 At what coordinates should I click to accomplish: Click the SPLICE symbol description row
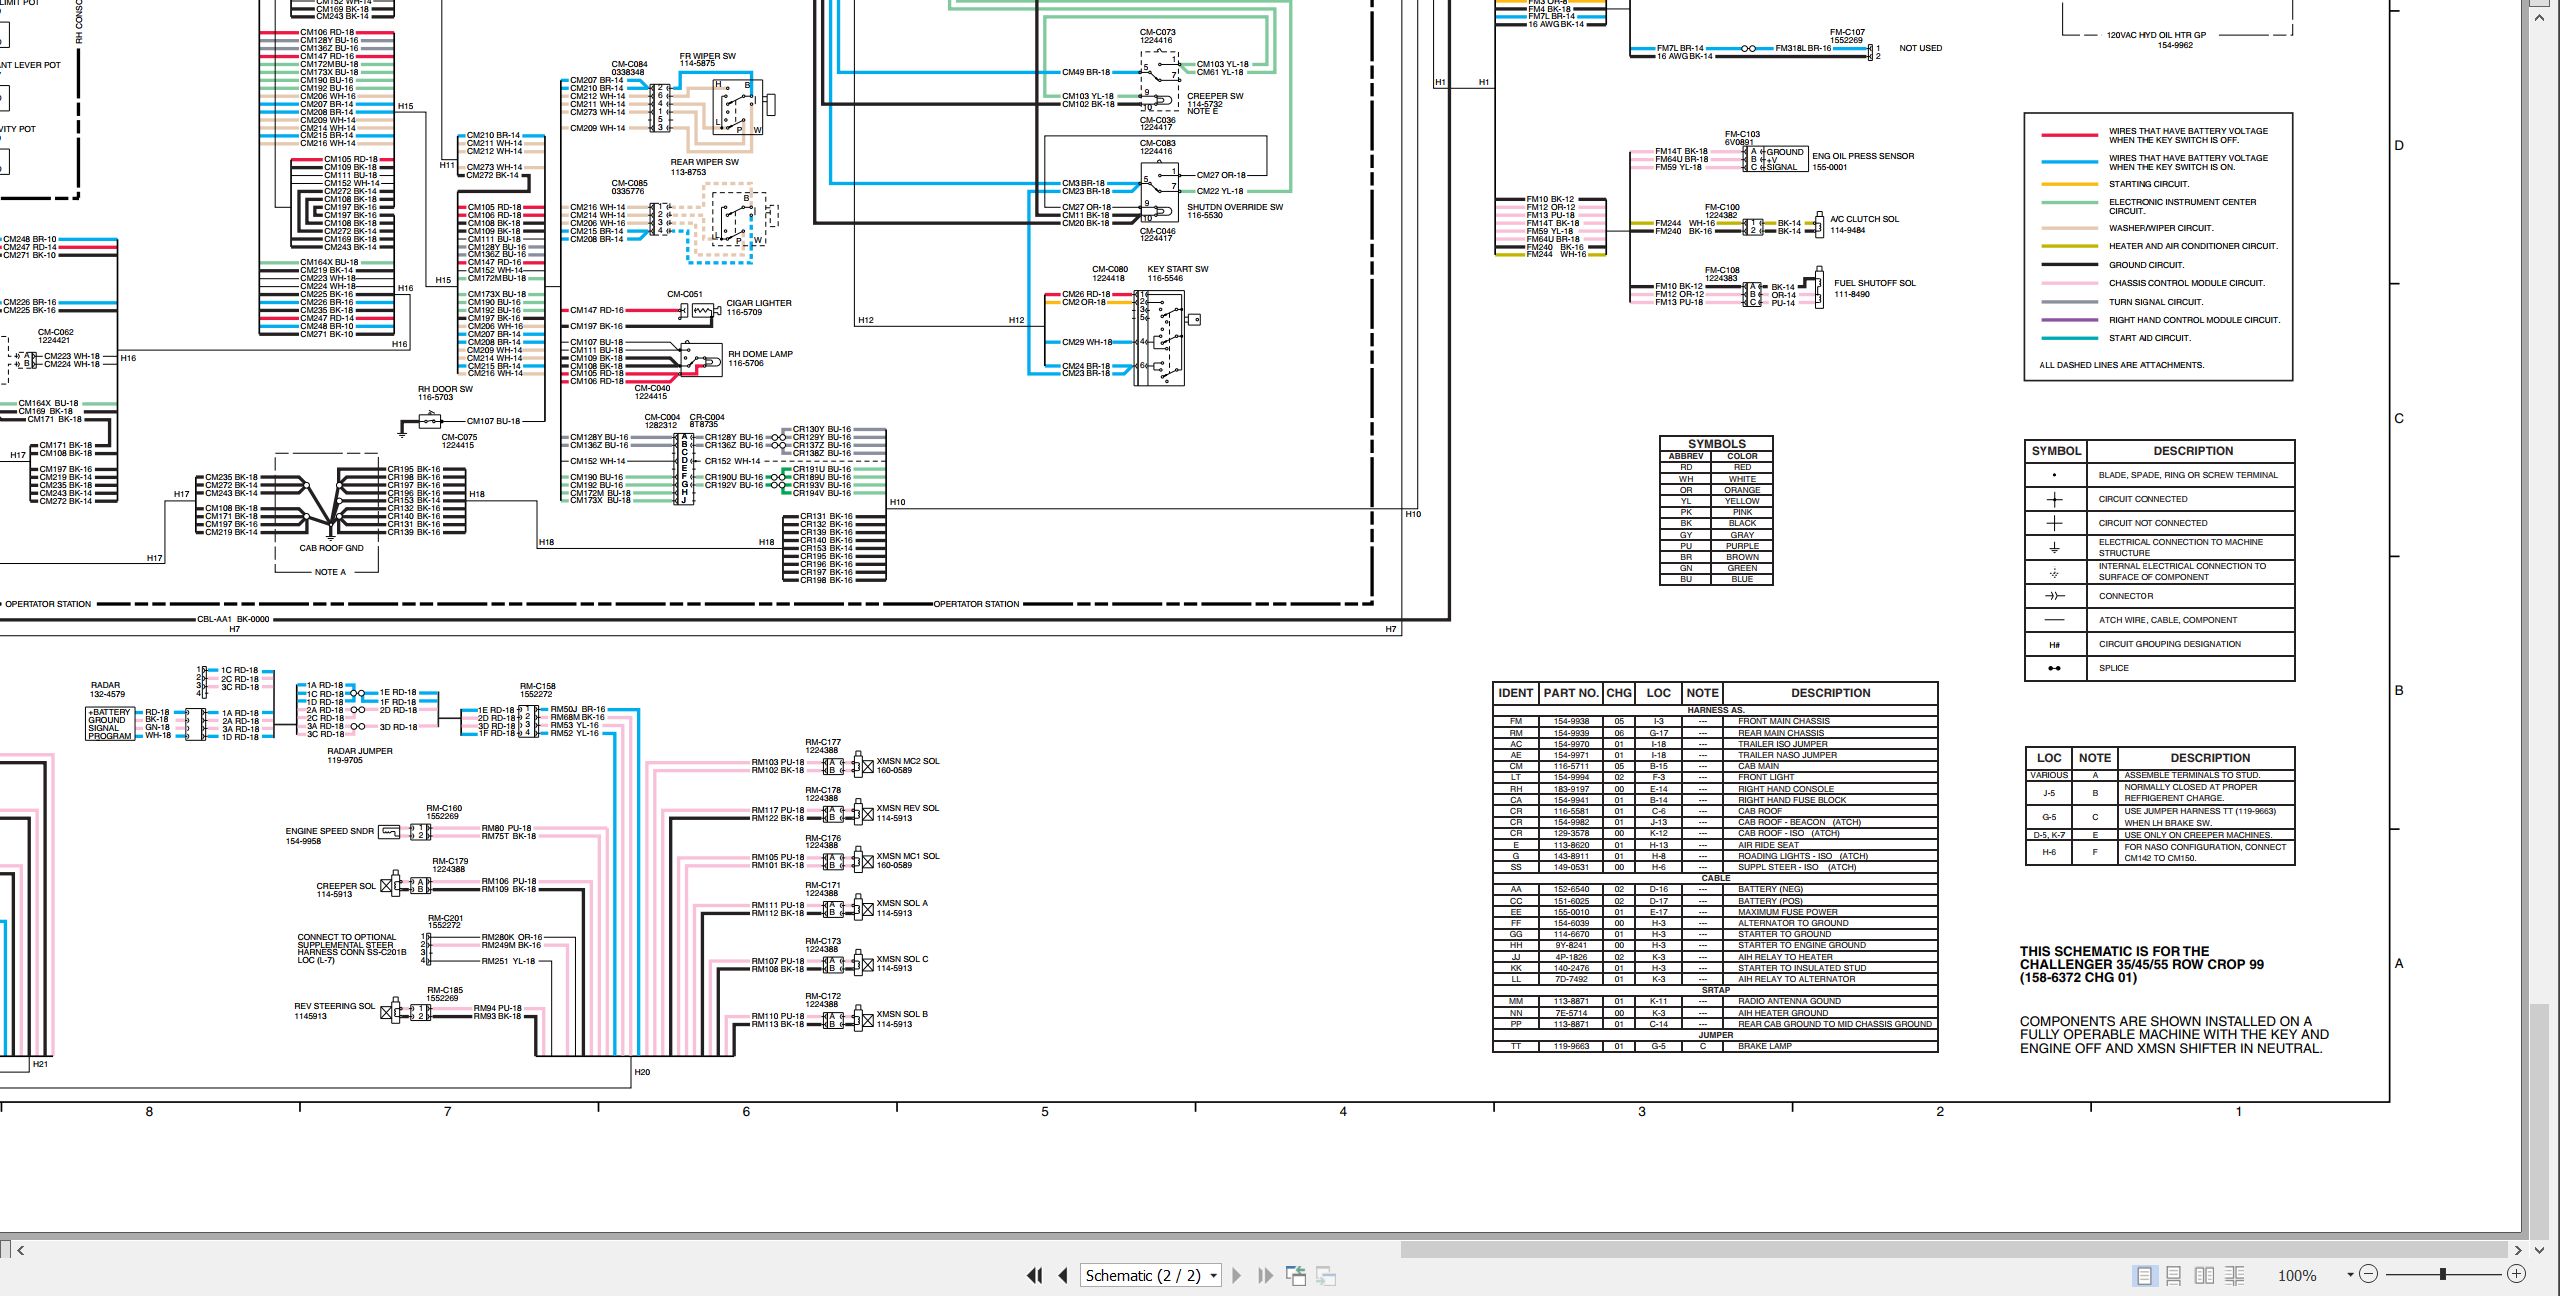tap(2159, 668)
